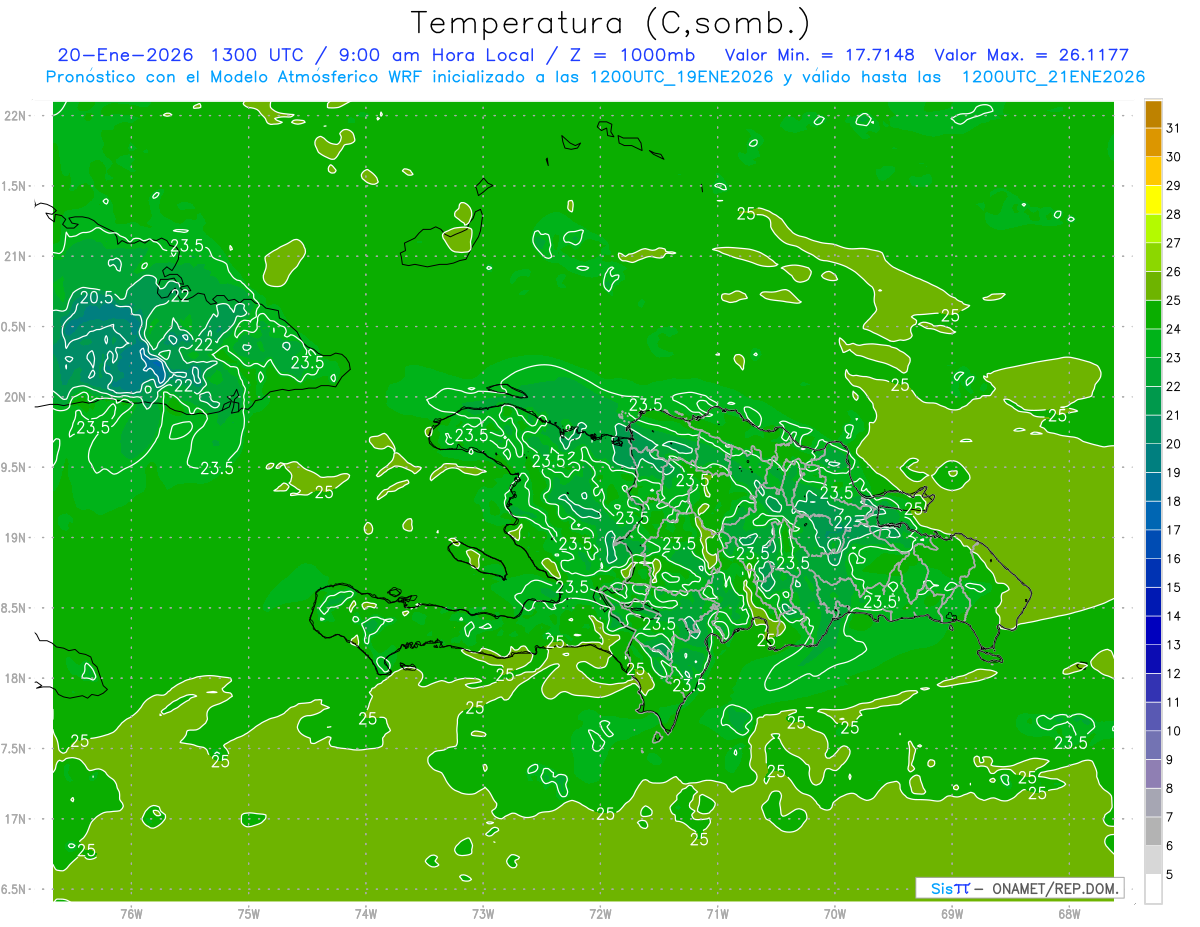Click the yellow swatch between 28 and 29
Image resolution: width=1200 pixels, height=927 pixels.
(x=1153, y=200)
